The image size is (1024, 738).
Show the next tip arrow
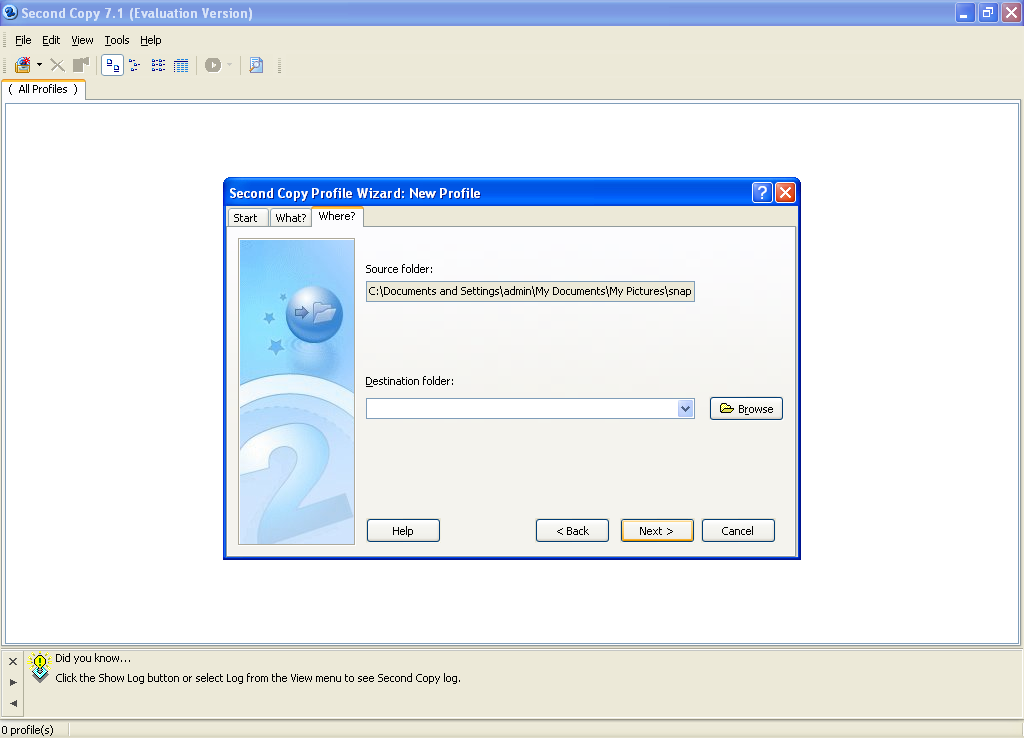(13, 682)
